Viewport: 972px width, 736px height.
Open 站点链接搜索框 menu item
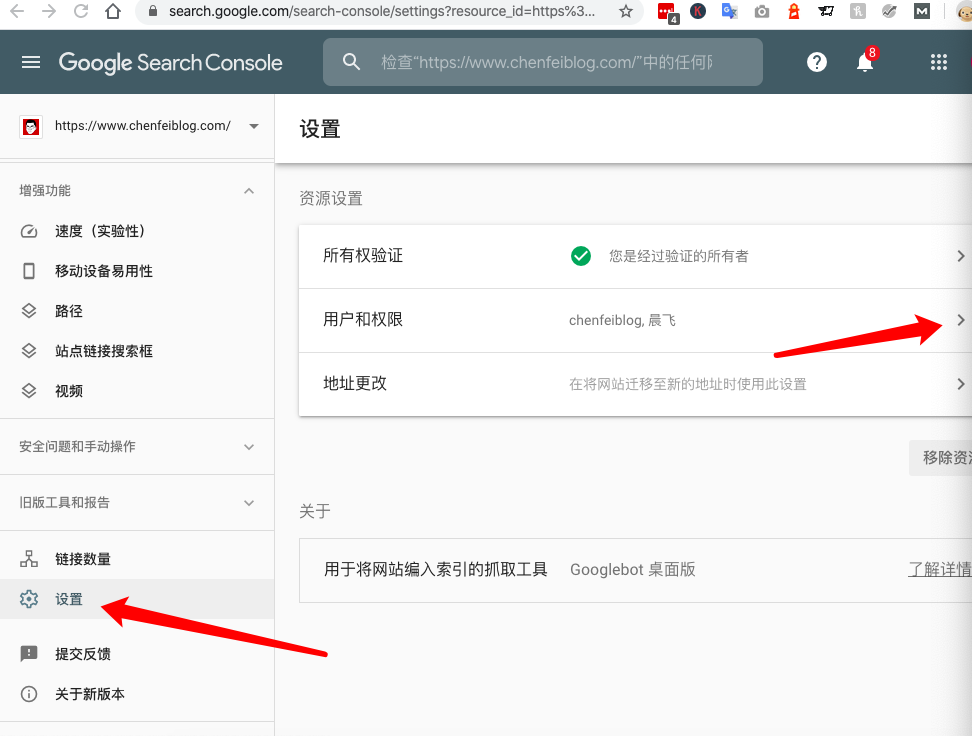click(x=137, y=351)
